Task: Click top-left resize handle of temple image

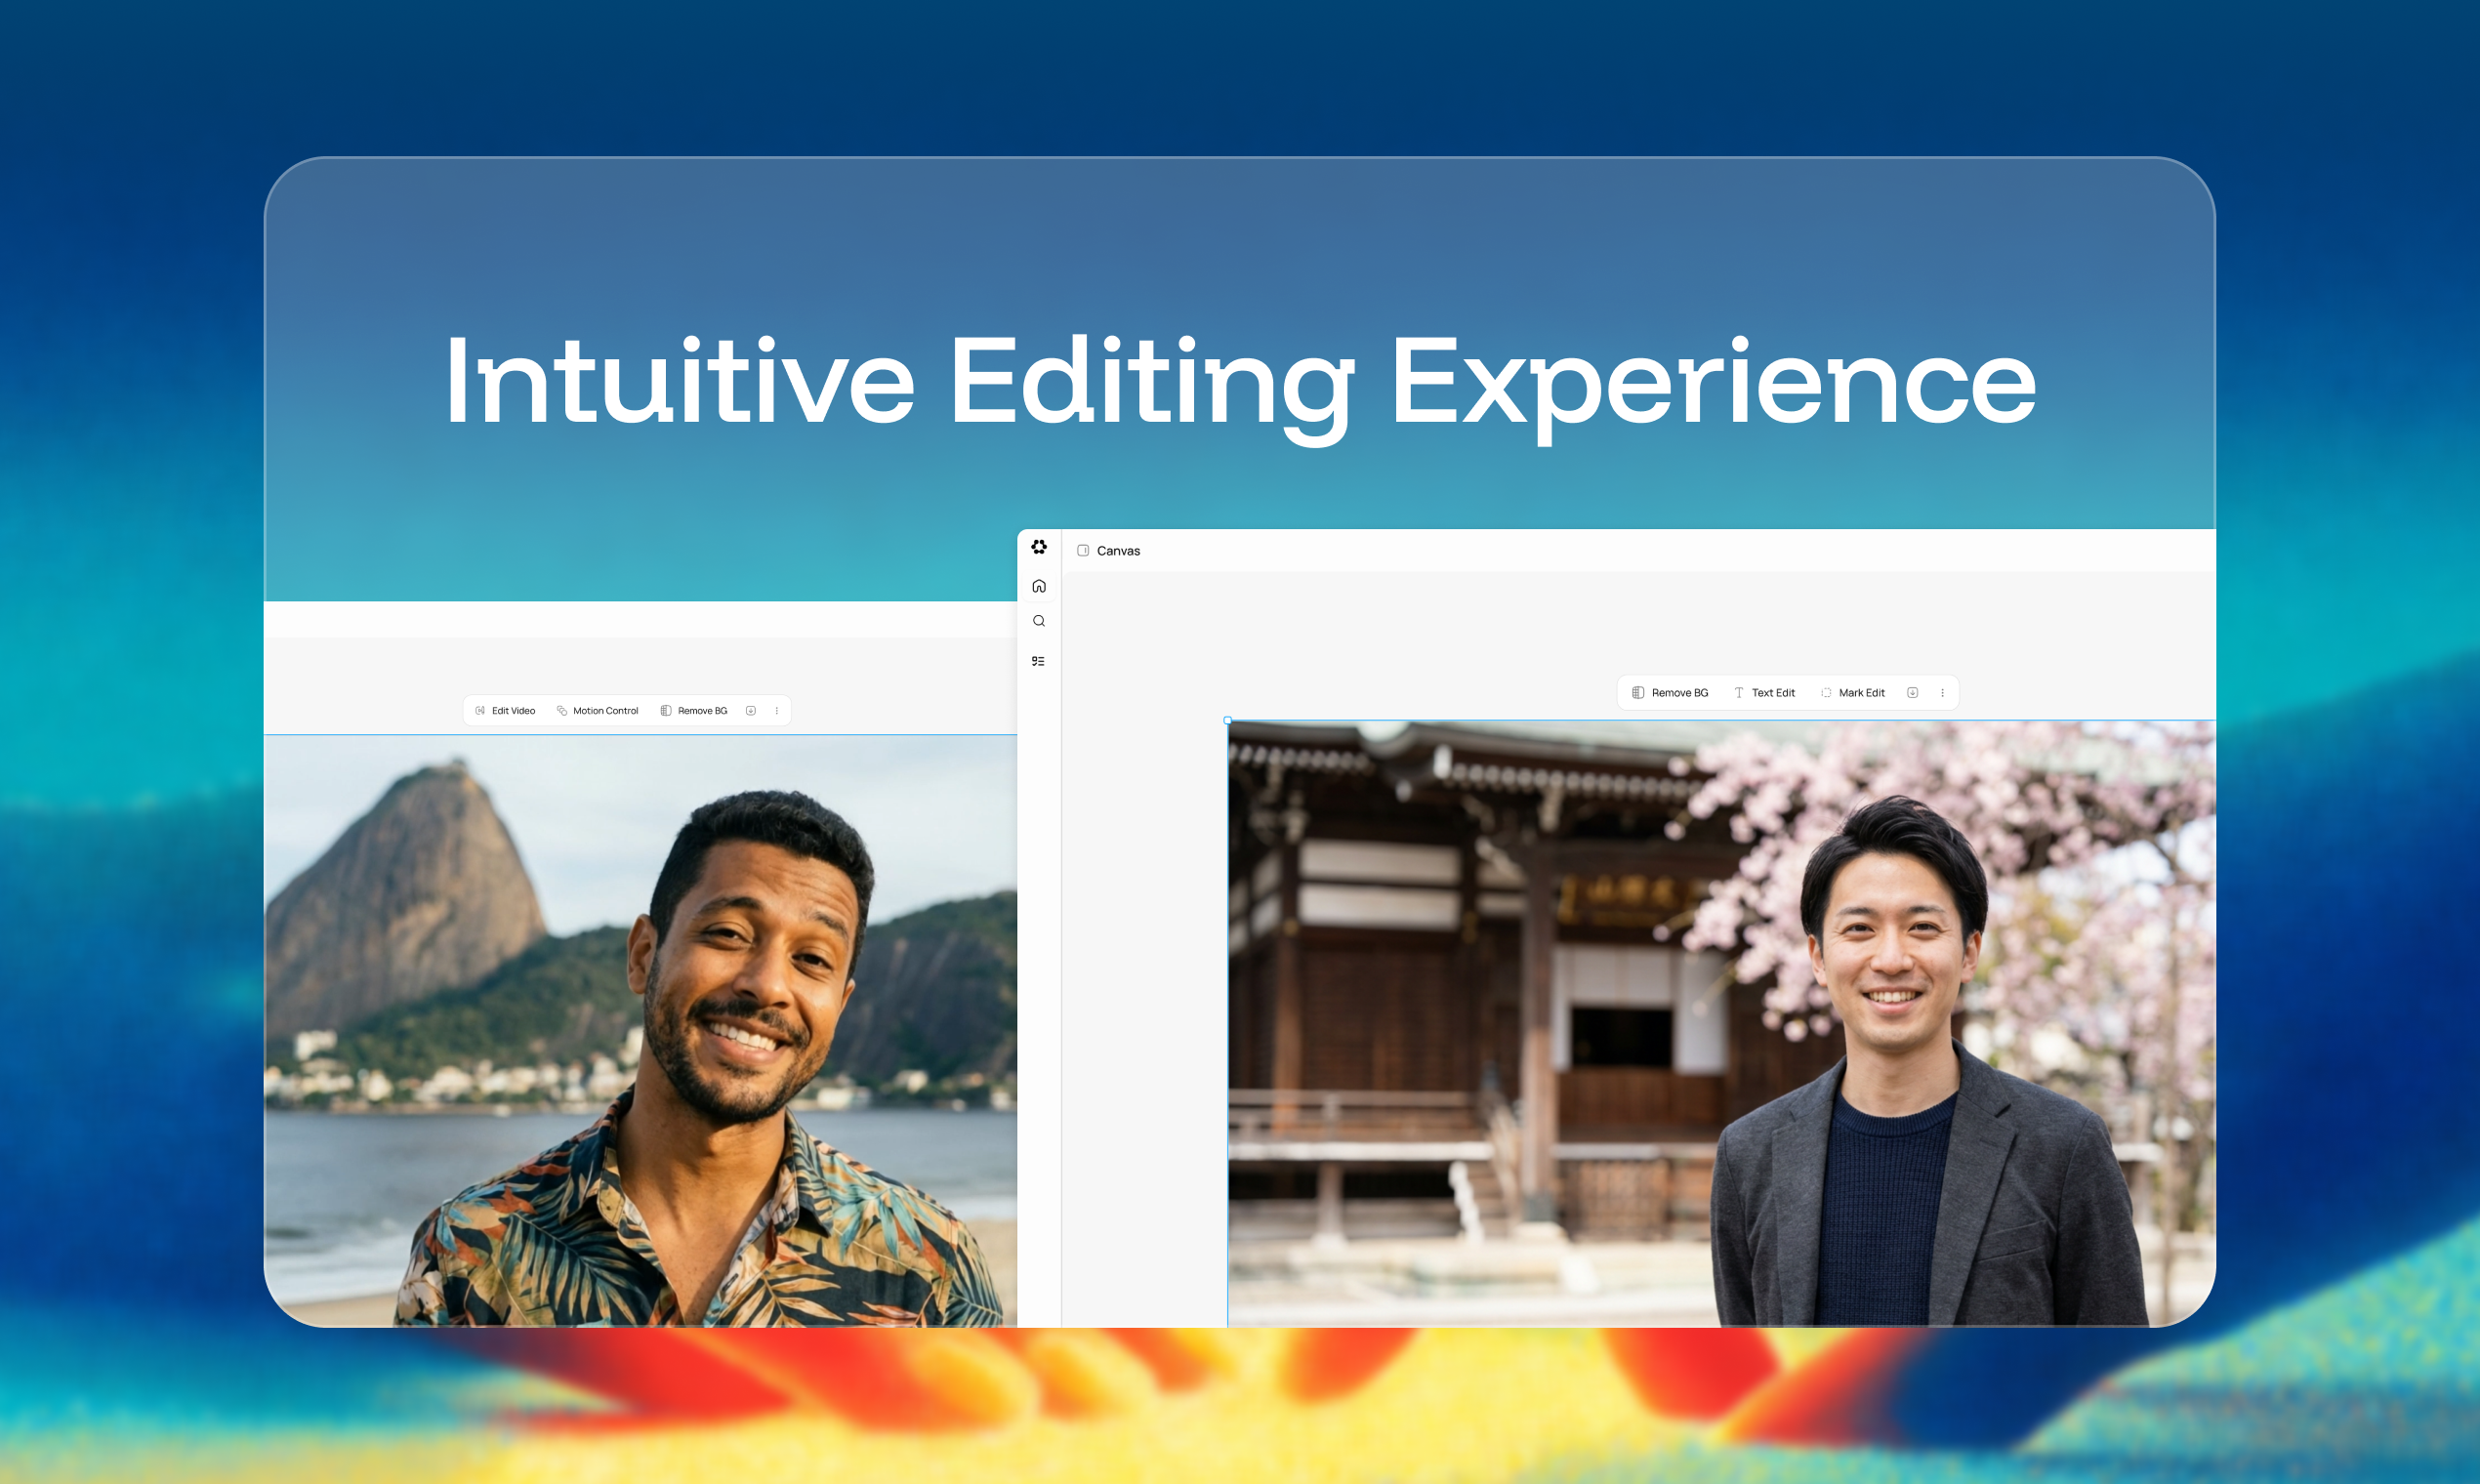Action: (x=1228, y=721)
